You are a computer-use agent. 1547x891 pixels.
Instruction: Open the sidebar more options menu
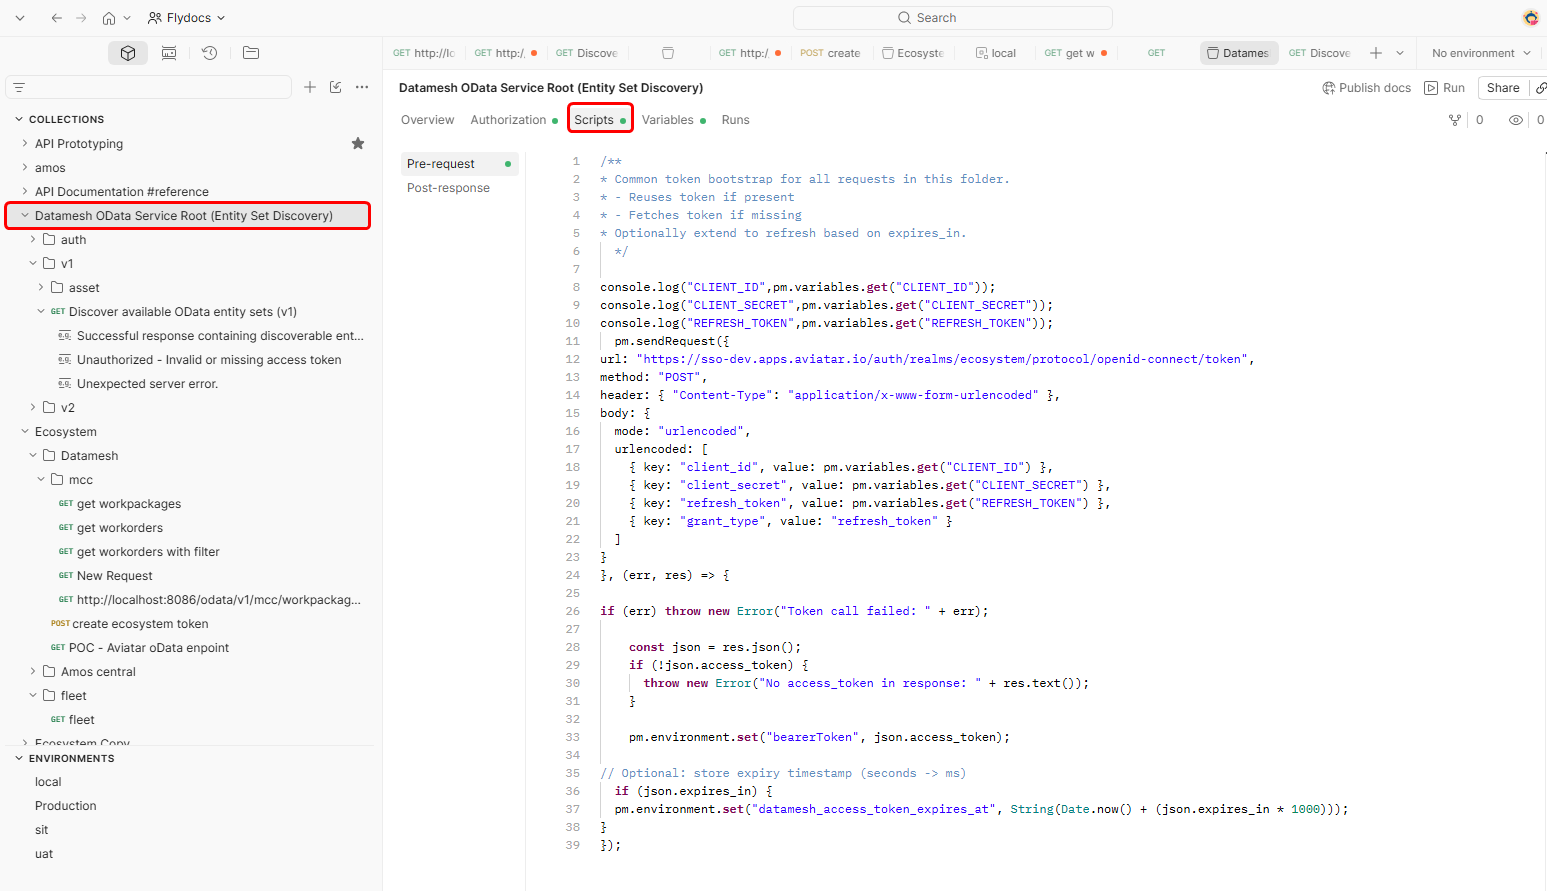tap(362, 87)
